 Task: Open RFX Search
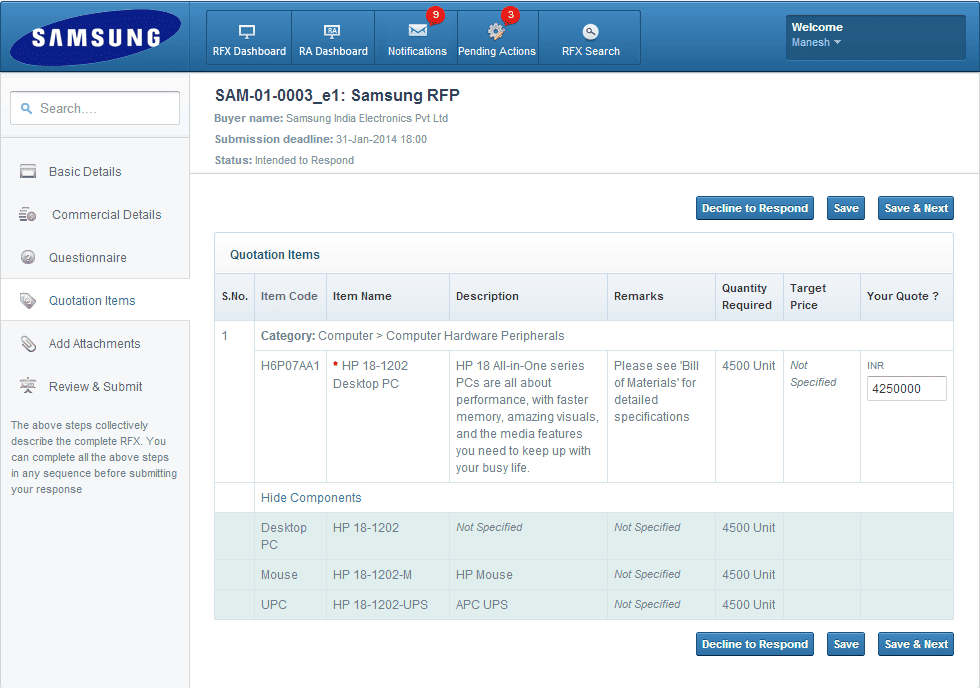[x=589, y=37]
